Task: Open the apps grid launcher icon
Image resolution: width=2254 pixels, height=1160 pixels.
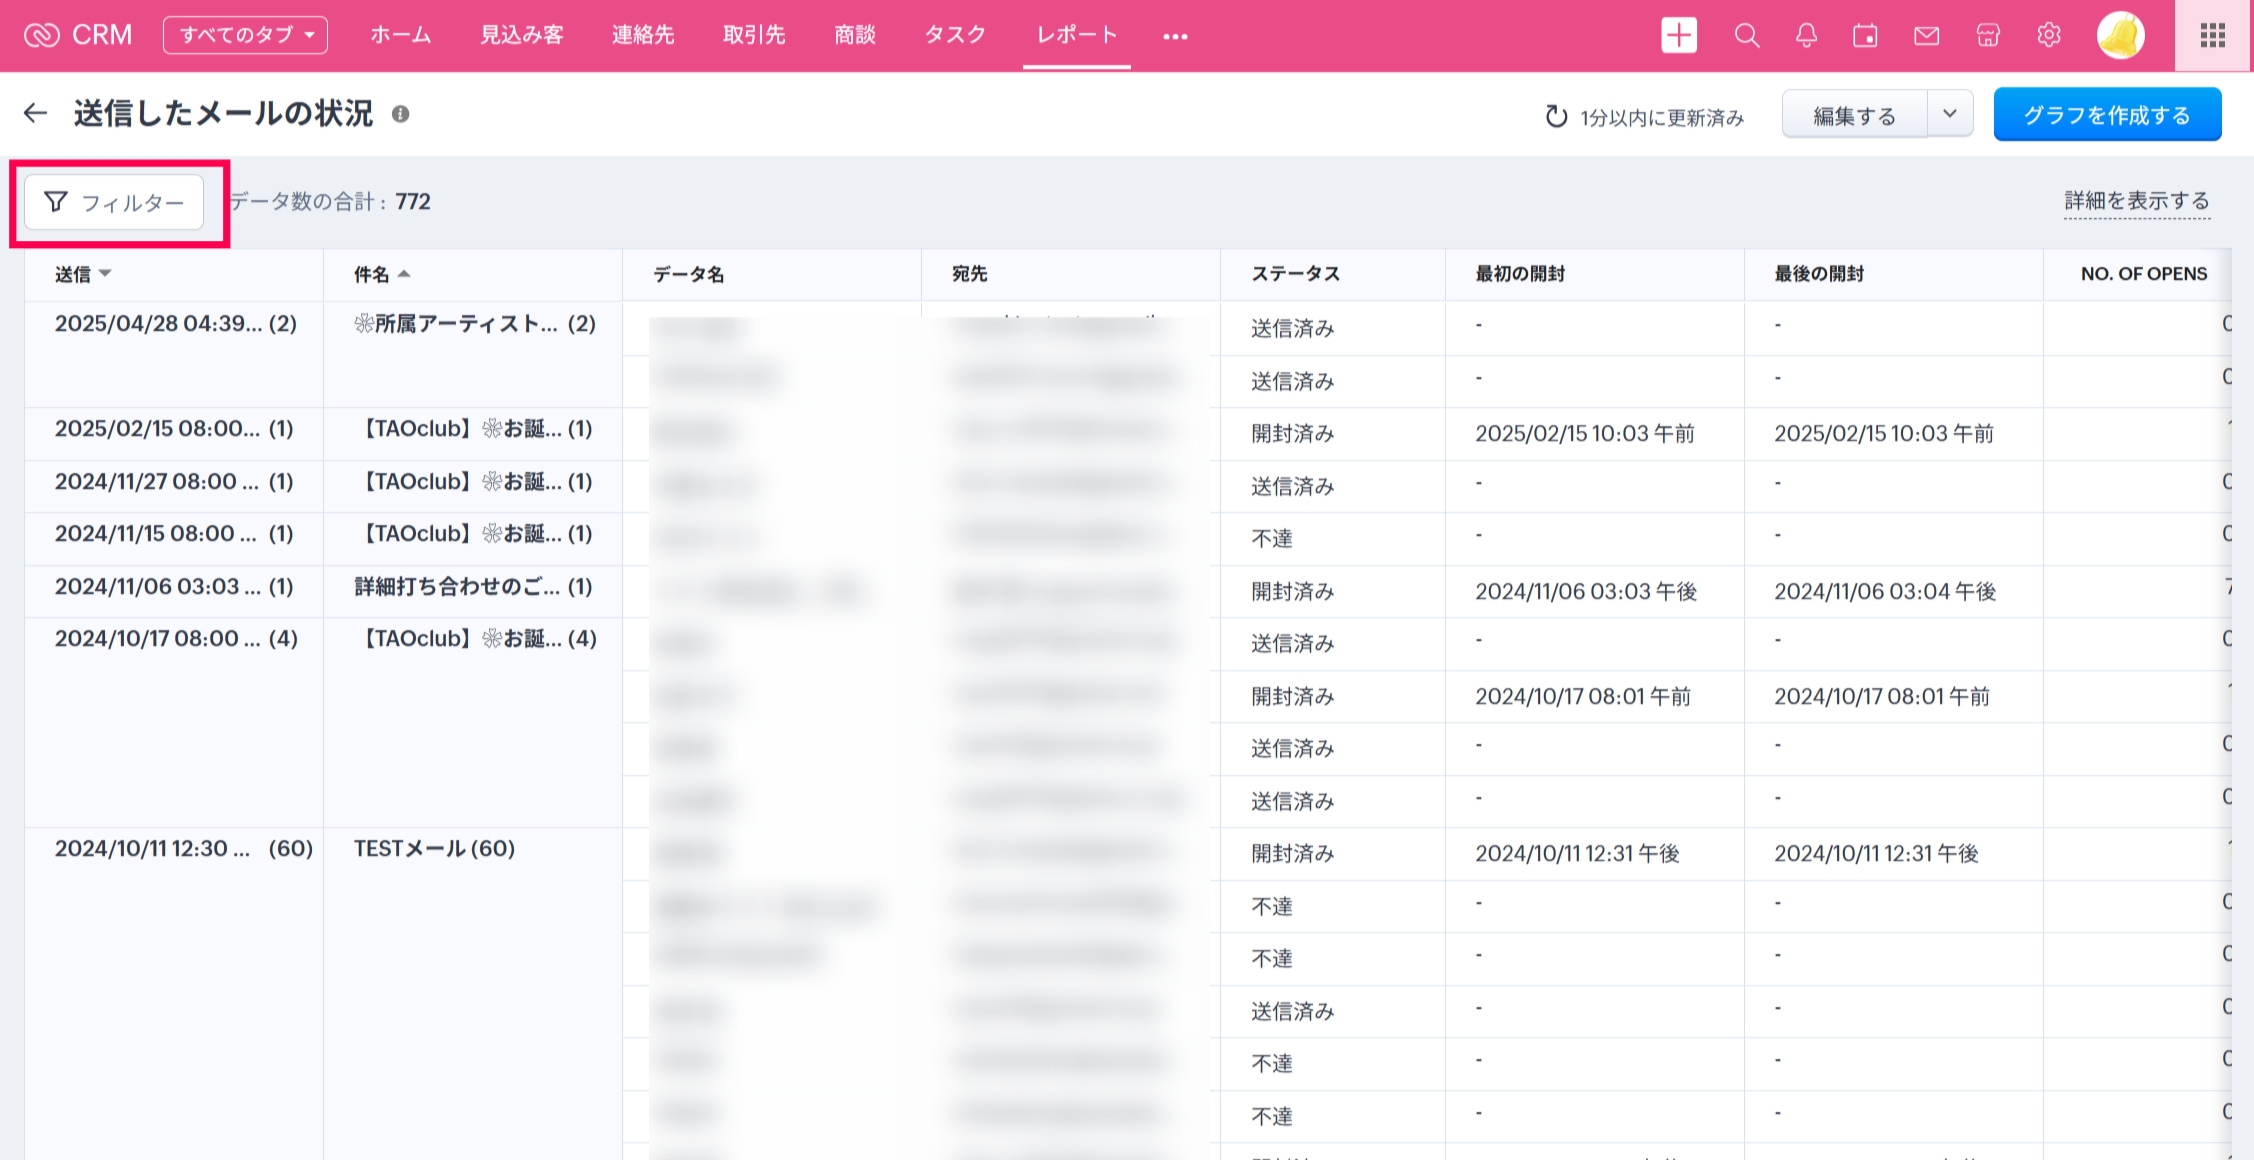Action: pos(2213,36)
